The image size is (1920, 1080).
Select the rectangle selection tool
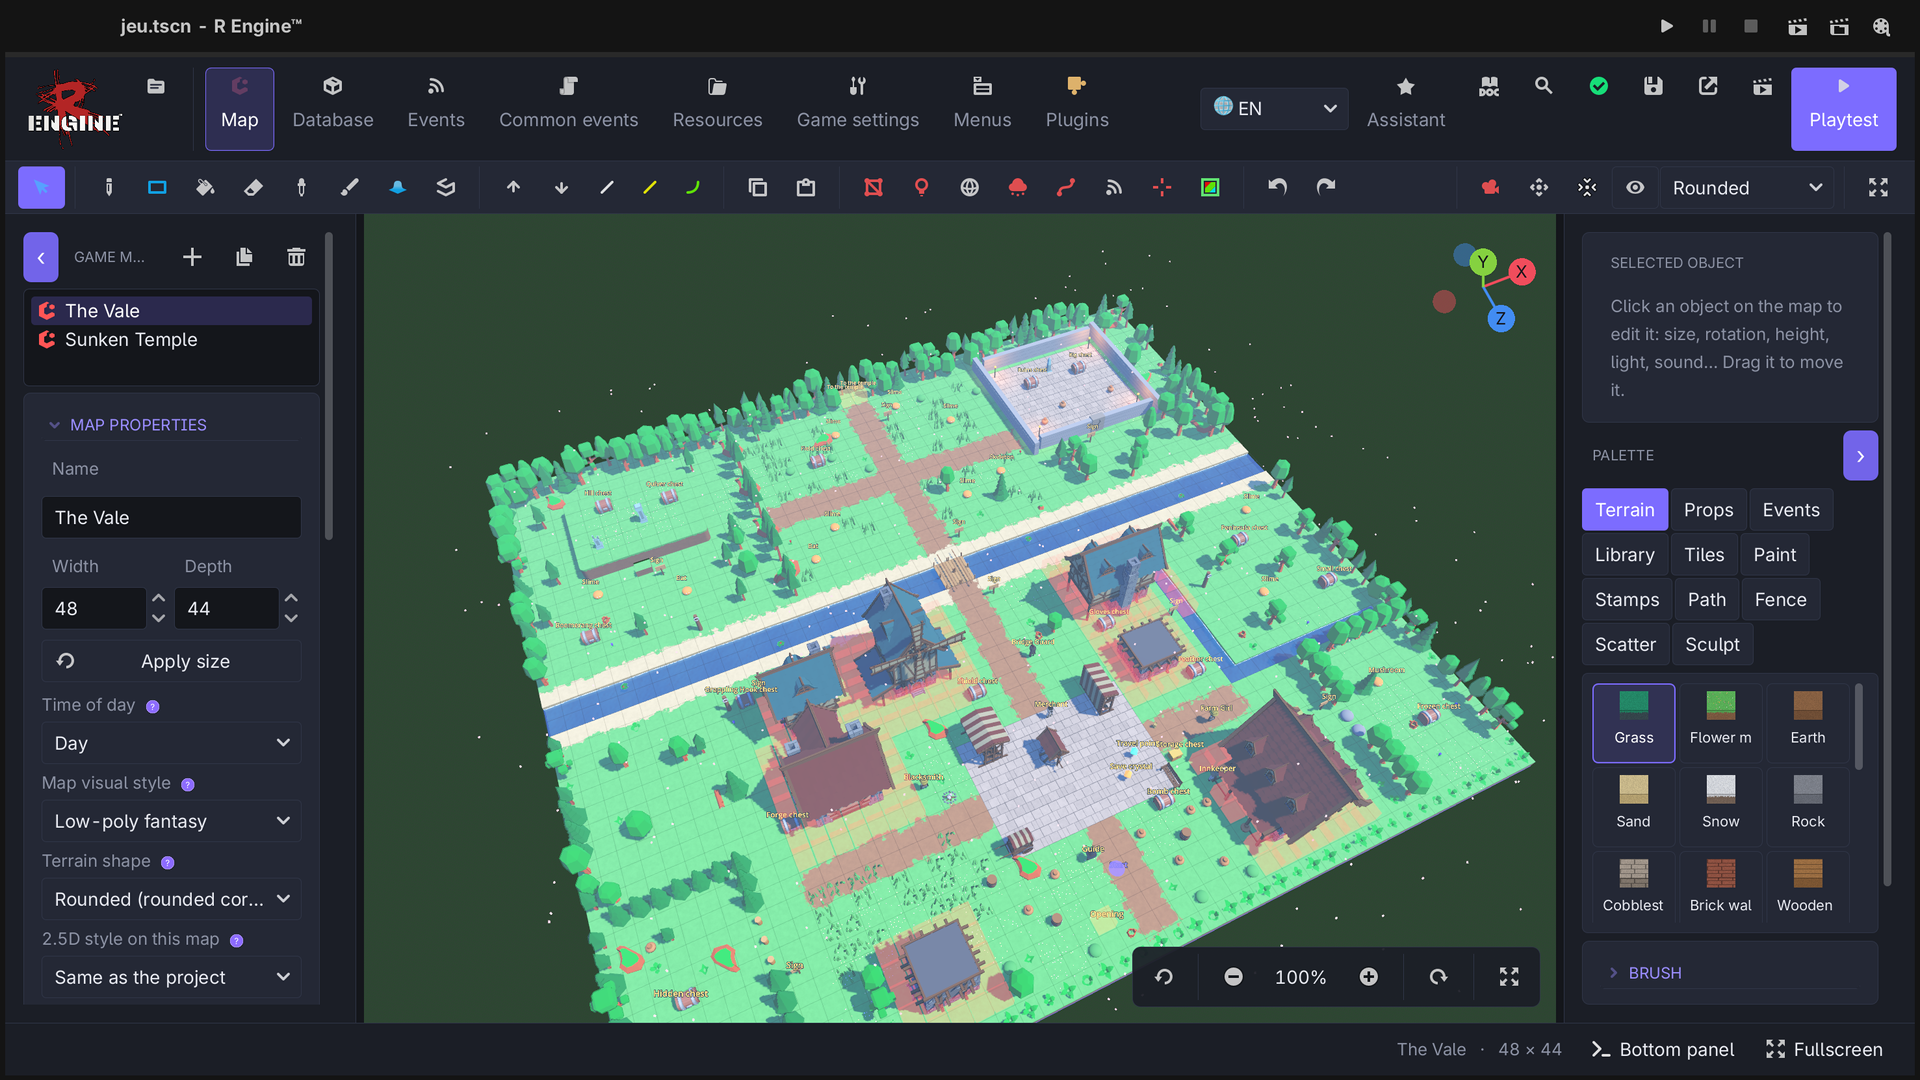[x=157, y=187]
